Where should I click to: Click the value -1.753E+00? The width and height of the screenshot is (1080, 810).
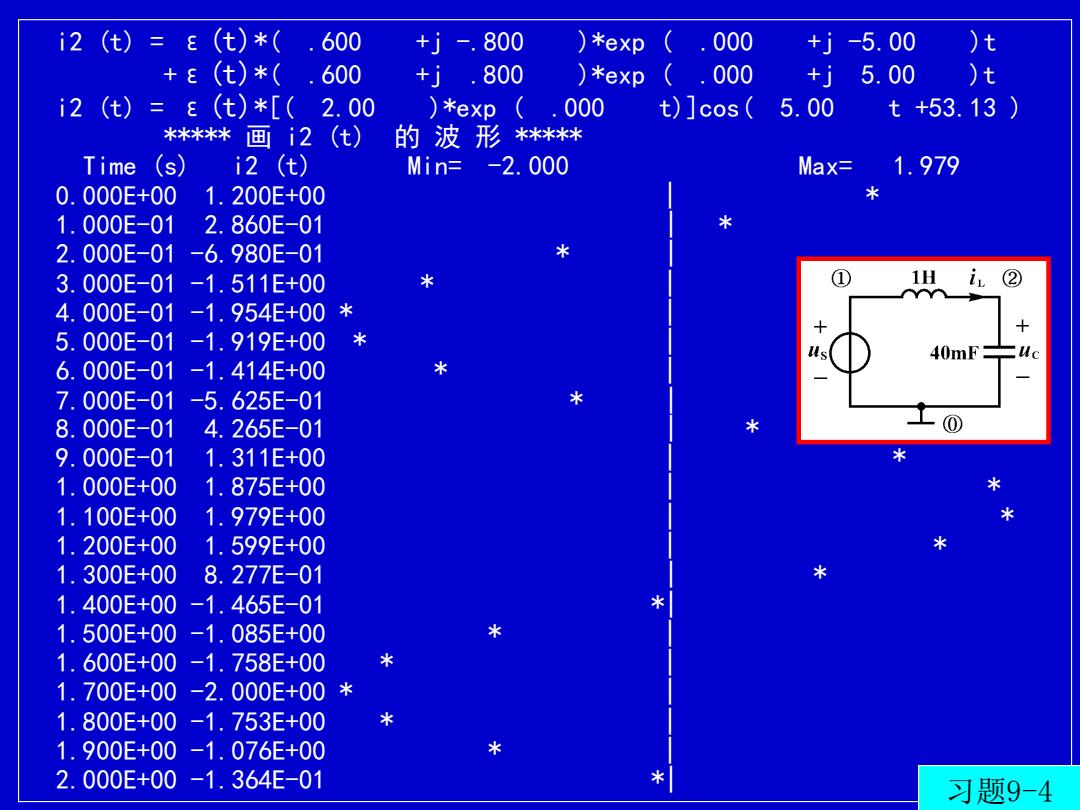(257, 722)
